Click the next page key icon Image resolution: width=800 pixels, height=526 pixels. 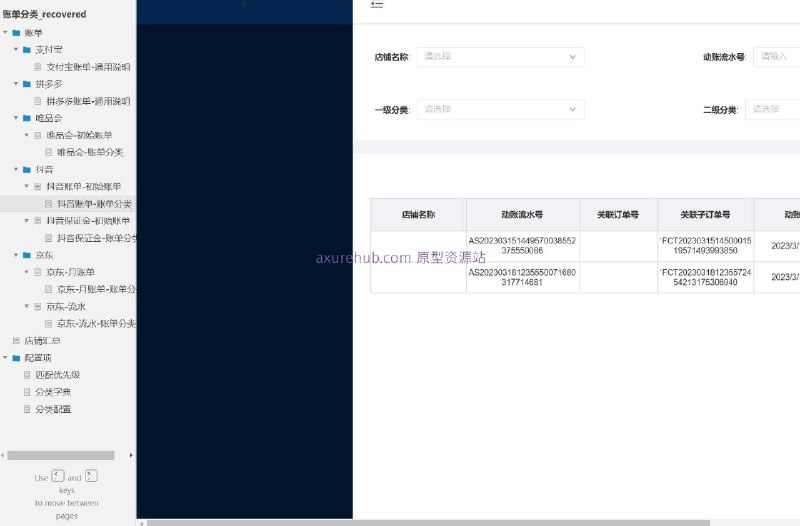[91, 476]
